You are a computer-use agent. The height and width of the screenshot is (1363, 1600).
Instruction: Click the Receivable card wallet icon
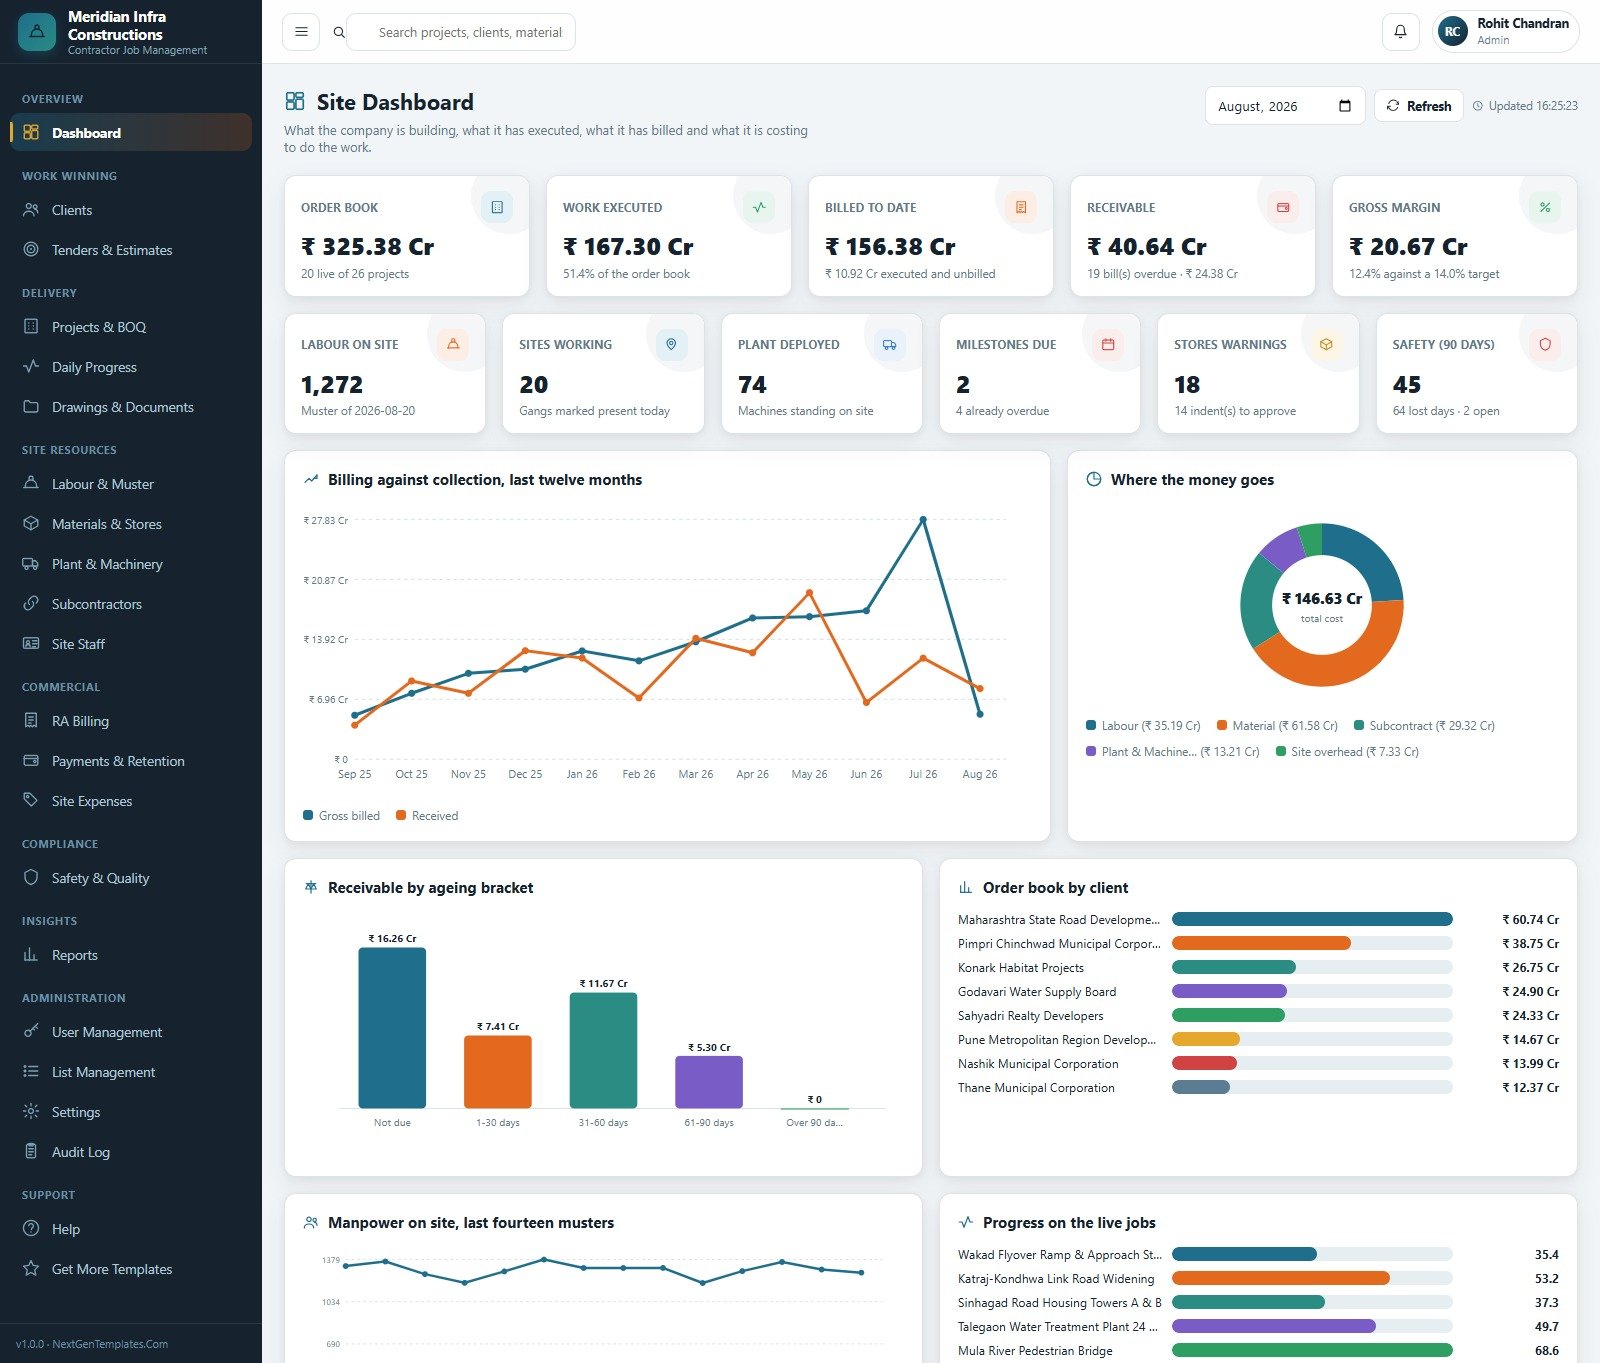pyautogui.click(x=1283, y=207)
